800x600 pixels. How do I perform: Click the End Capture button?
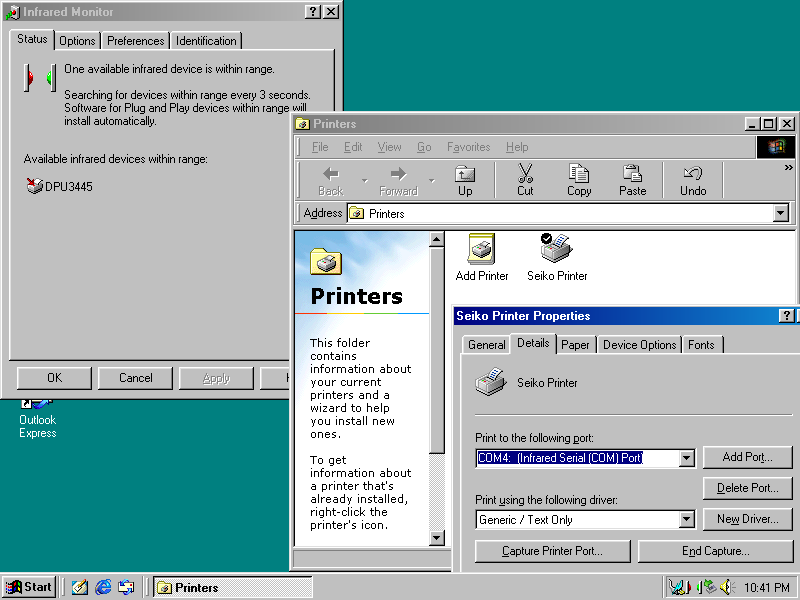point(715,551)
